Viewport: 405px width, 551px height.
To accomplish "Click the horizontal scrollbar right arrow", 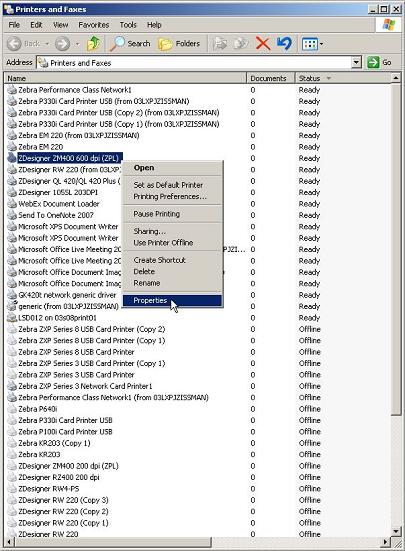I will point(386,542).
